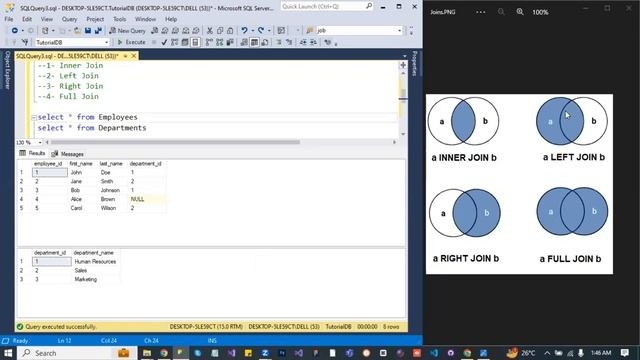Show hidden system tray icons
Viewport: 640px width, 360px height.
tap(547, 353)
